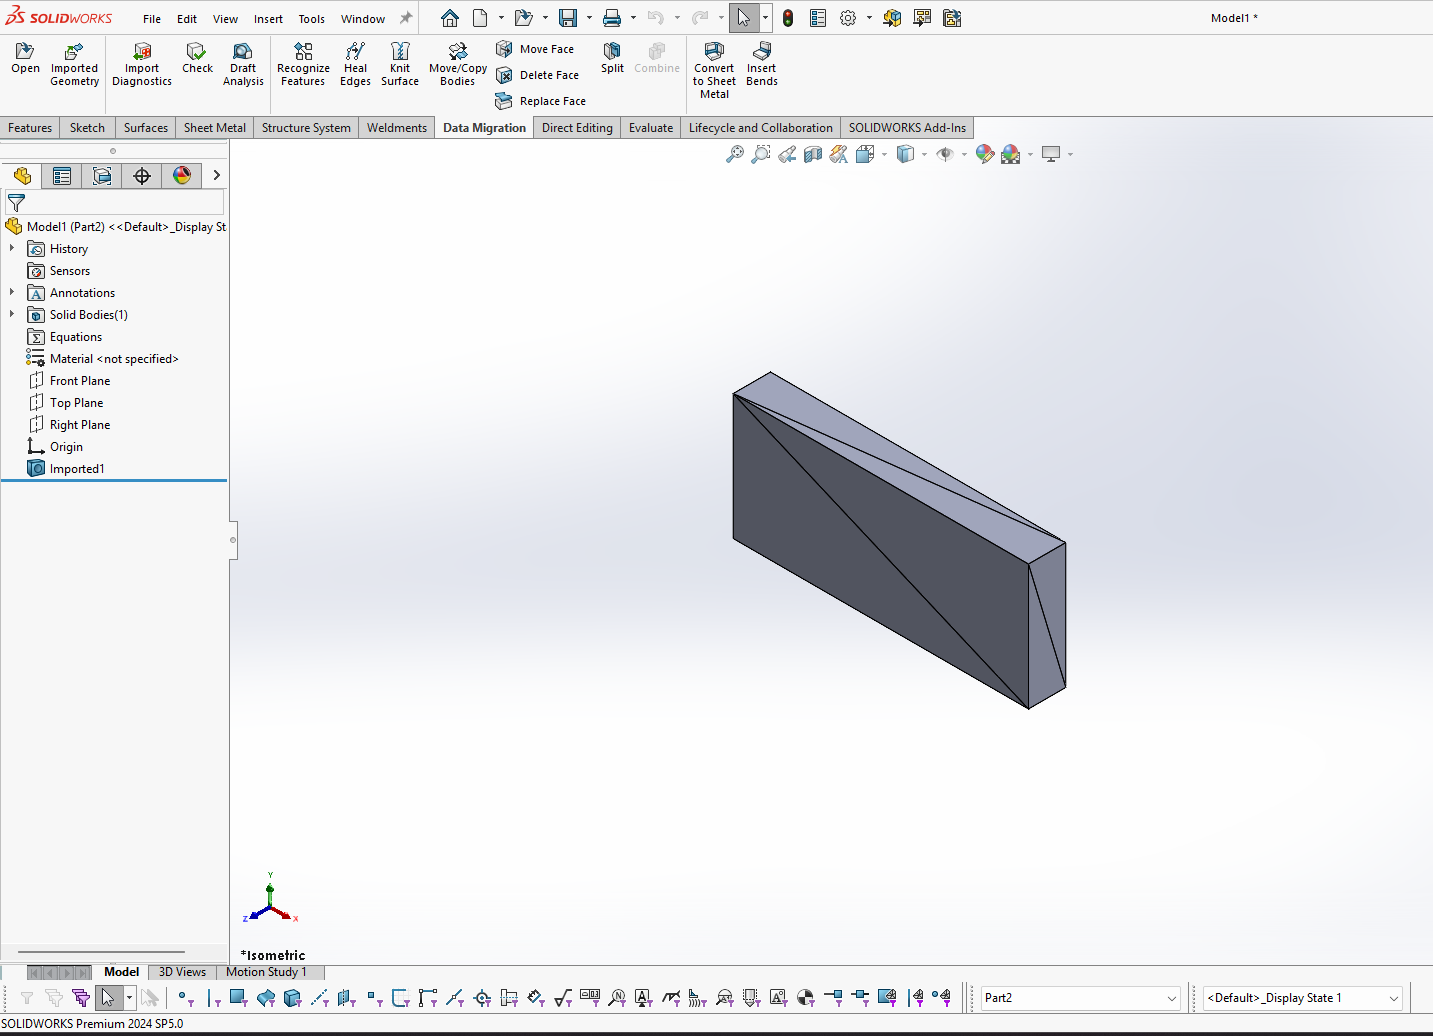Toggle the Edit Appearance tool

coord(985,154)
